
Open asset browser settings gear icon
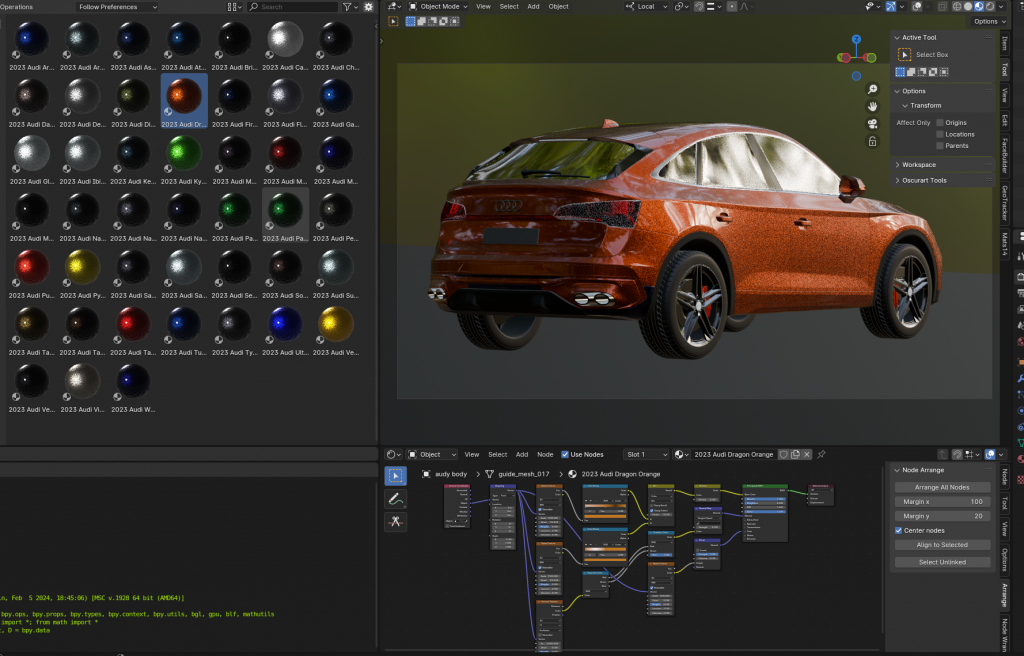368,7
